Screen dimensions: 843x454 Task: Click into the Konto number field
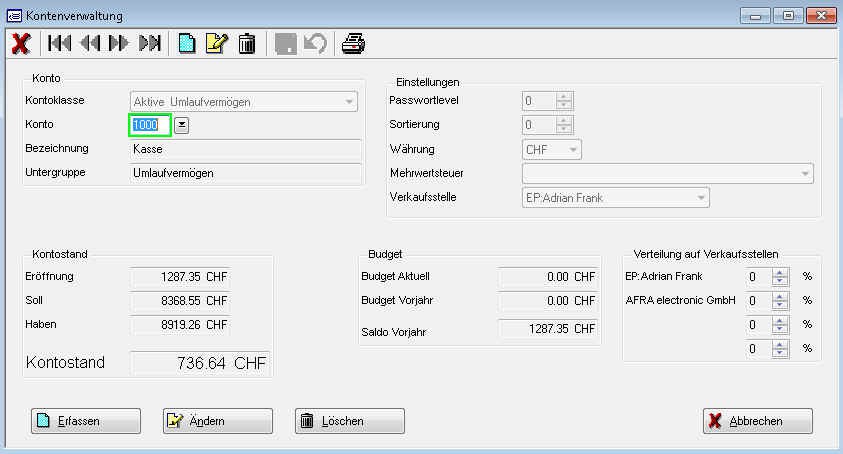pos(150,125)
